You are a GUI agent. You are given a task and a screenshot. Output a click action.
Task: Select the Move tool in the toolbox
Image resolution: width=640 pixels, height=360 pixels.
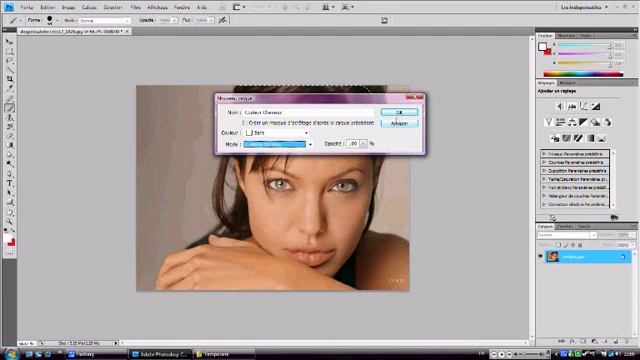click(x=9, y=42)
